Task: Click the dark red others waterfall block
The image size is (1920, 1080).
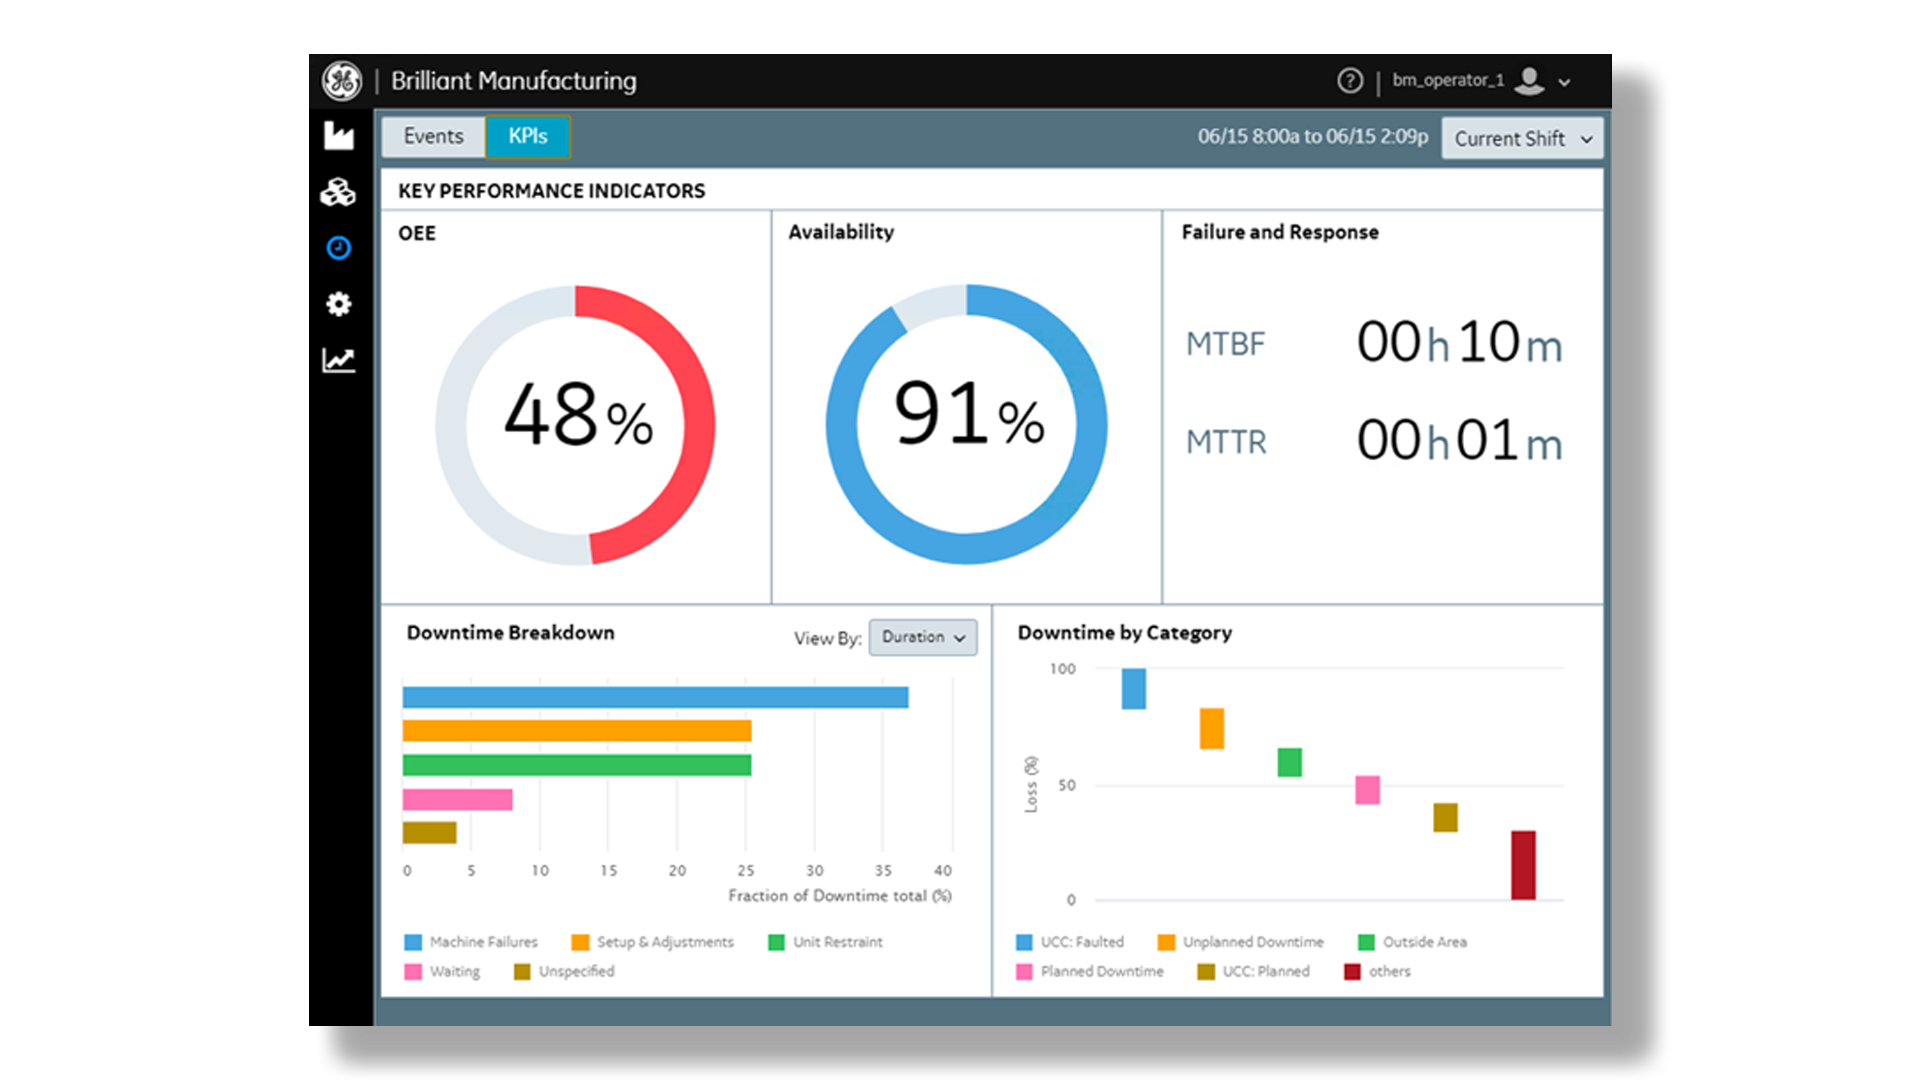Action: click(x=1523, y=865)
